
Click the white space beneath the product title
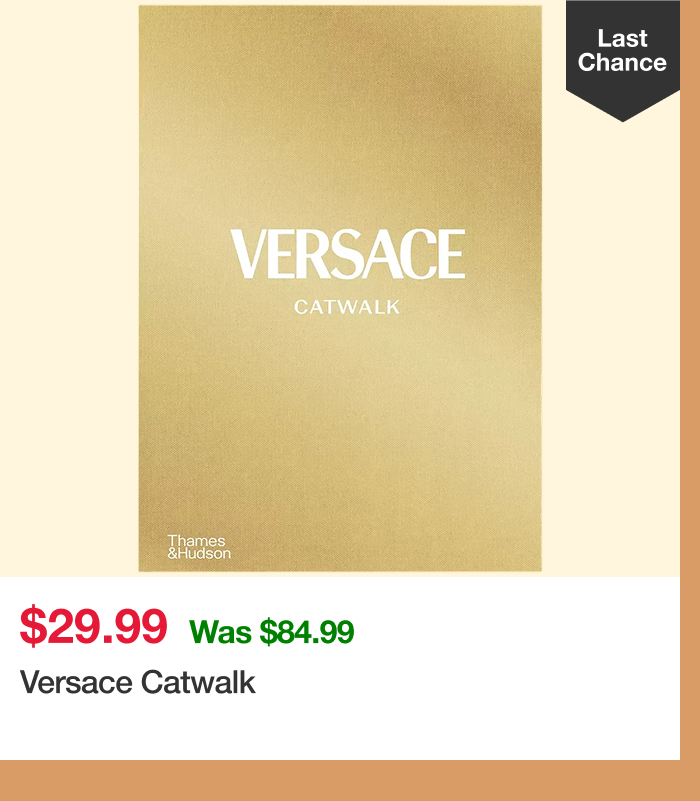340,728
